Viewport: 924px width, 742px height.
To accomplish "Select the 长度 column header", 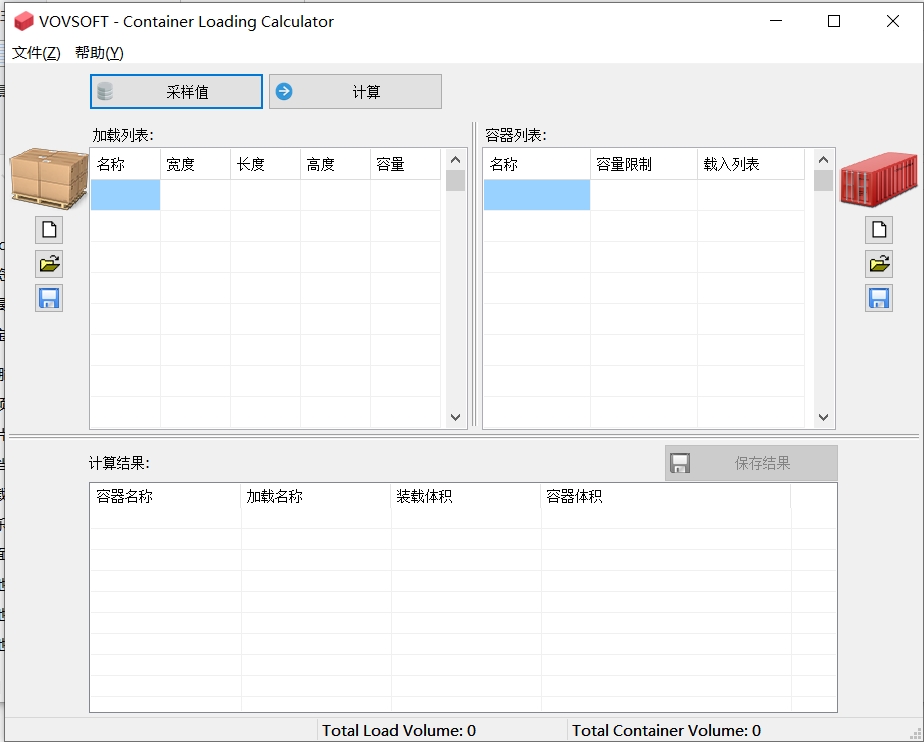I will (x=265, y=164).
